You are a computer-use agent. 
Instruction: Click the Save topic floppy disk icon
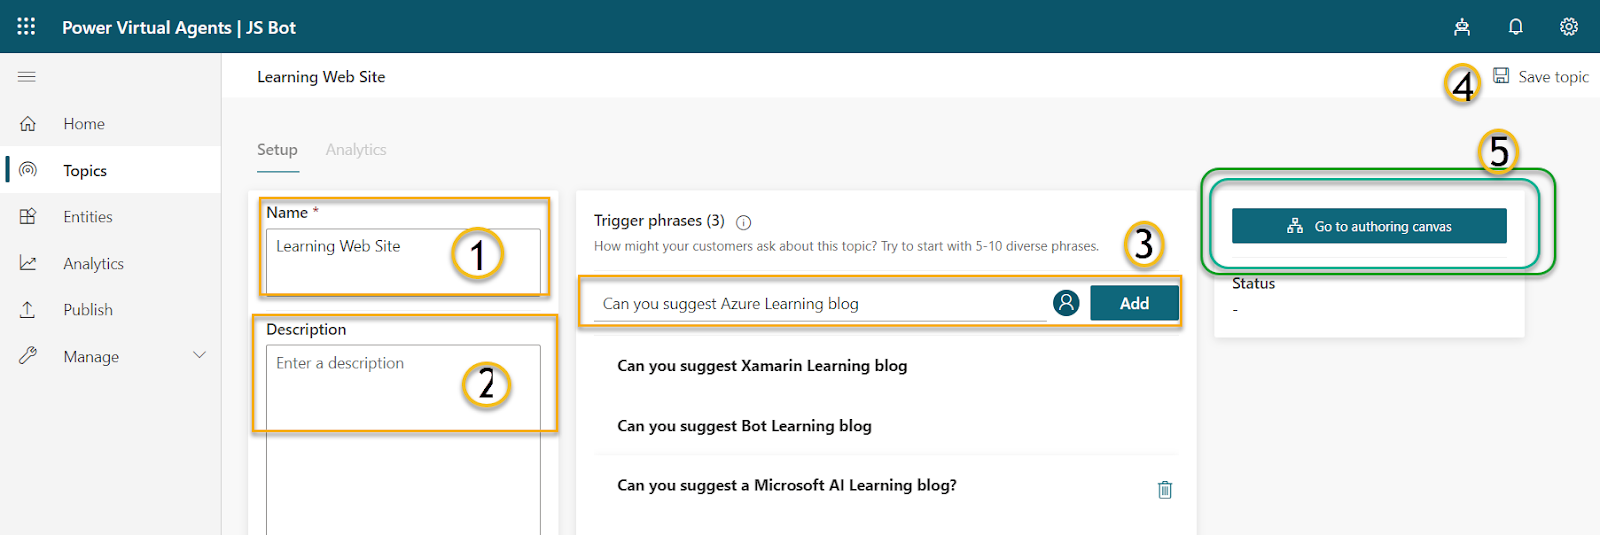pyautogui.click(x=1501, y=76)
